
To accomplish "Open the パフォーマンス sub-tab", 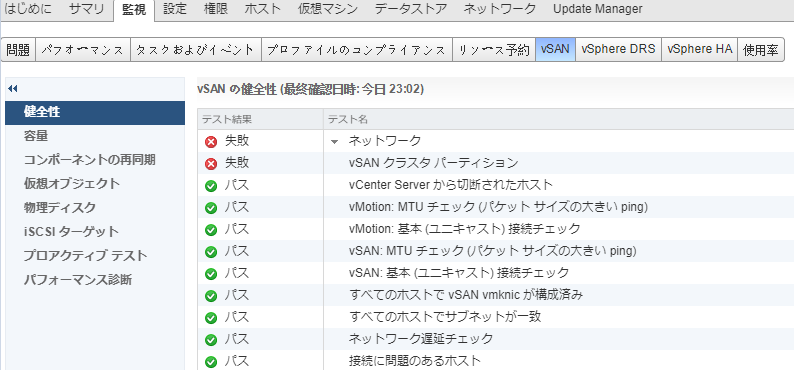I will (x=83, y=50).
